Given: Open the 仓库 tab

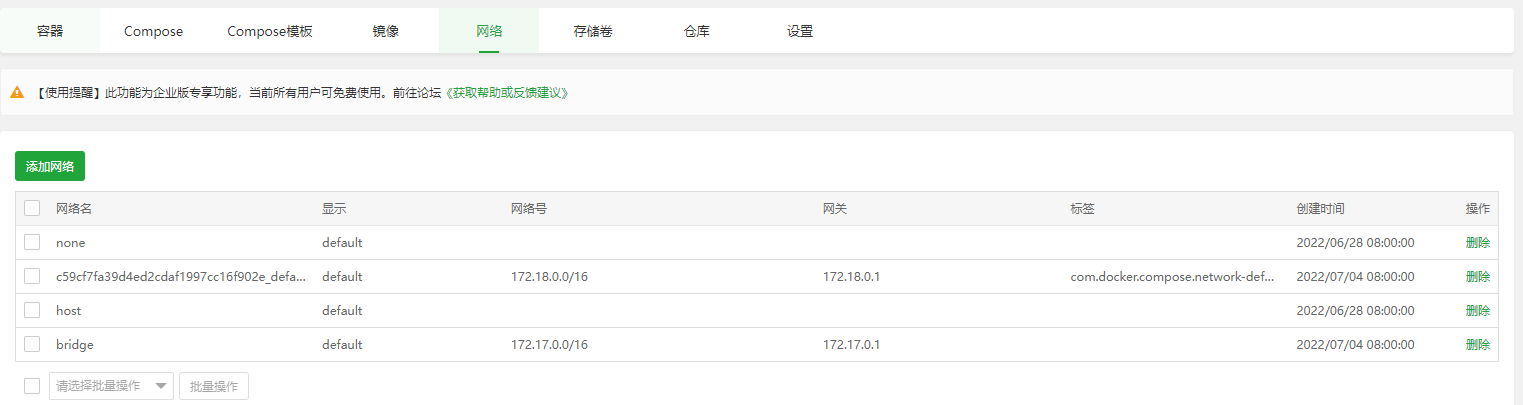Looking at the screenshot, I should point(697,31).
